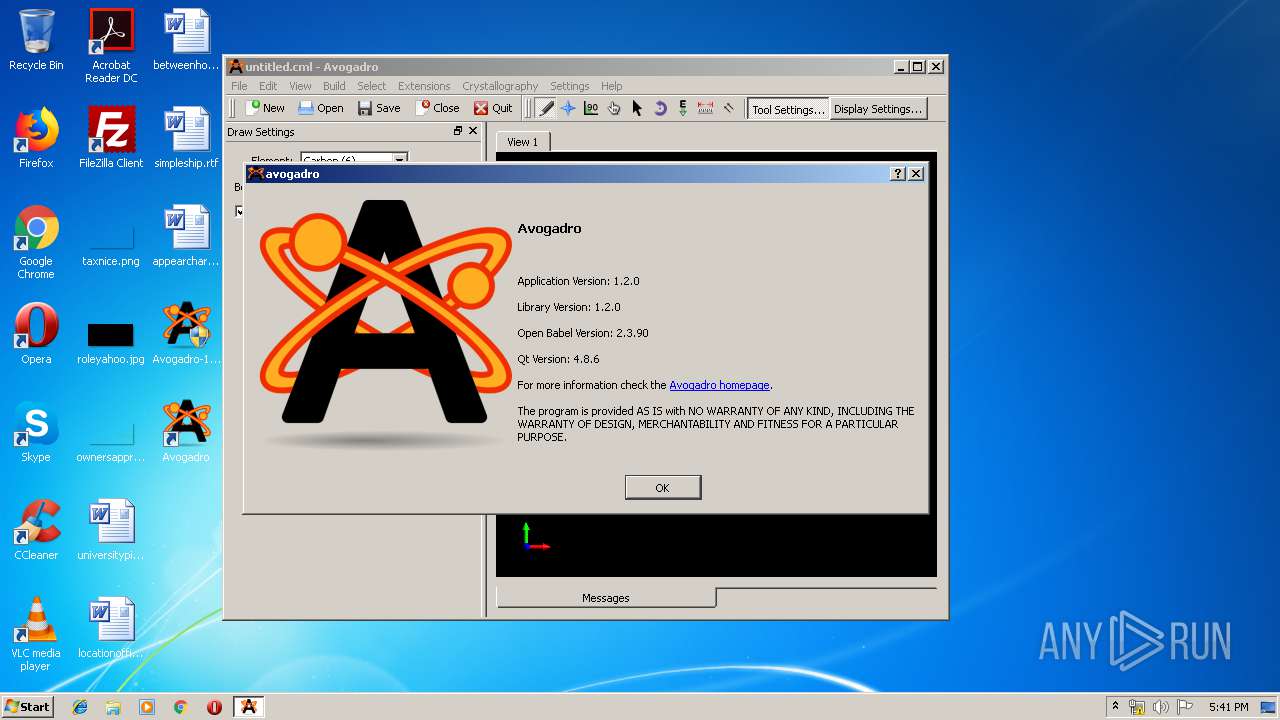This screenshot has width=1280, height=720.
Task: Open Windows Media Player from taskbar
Action: (147, 707)
